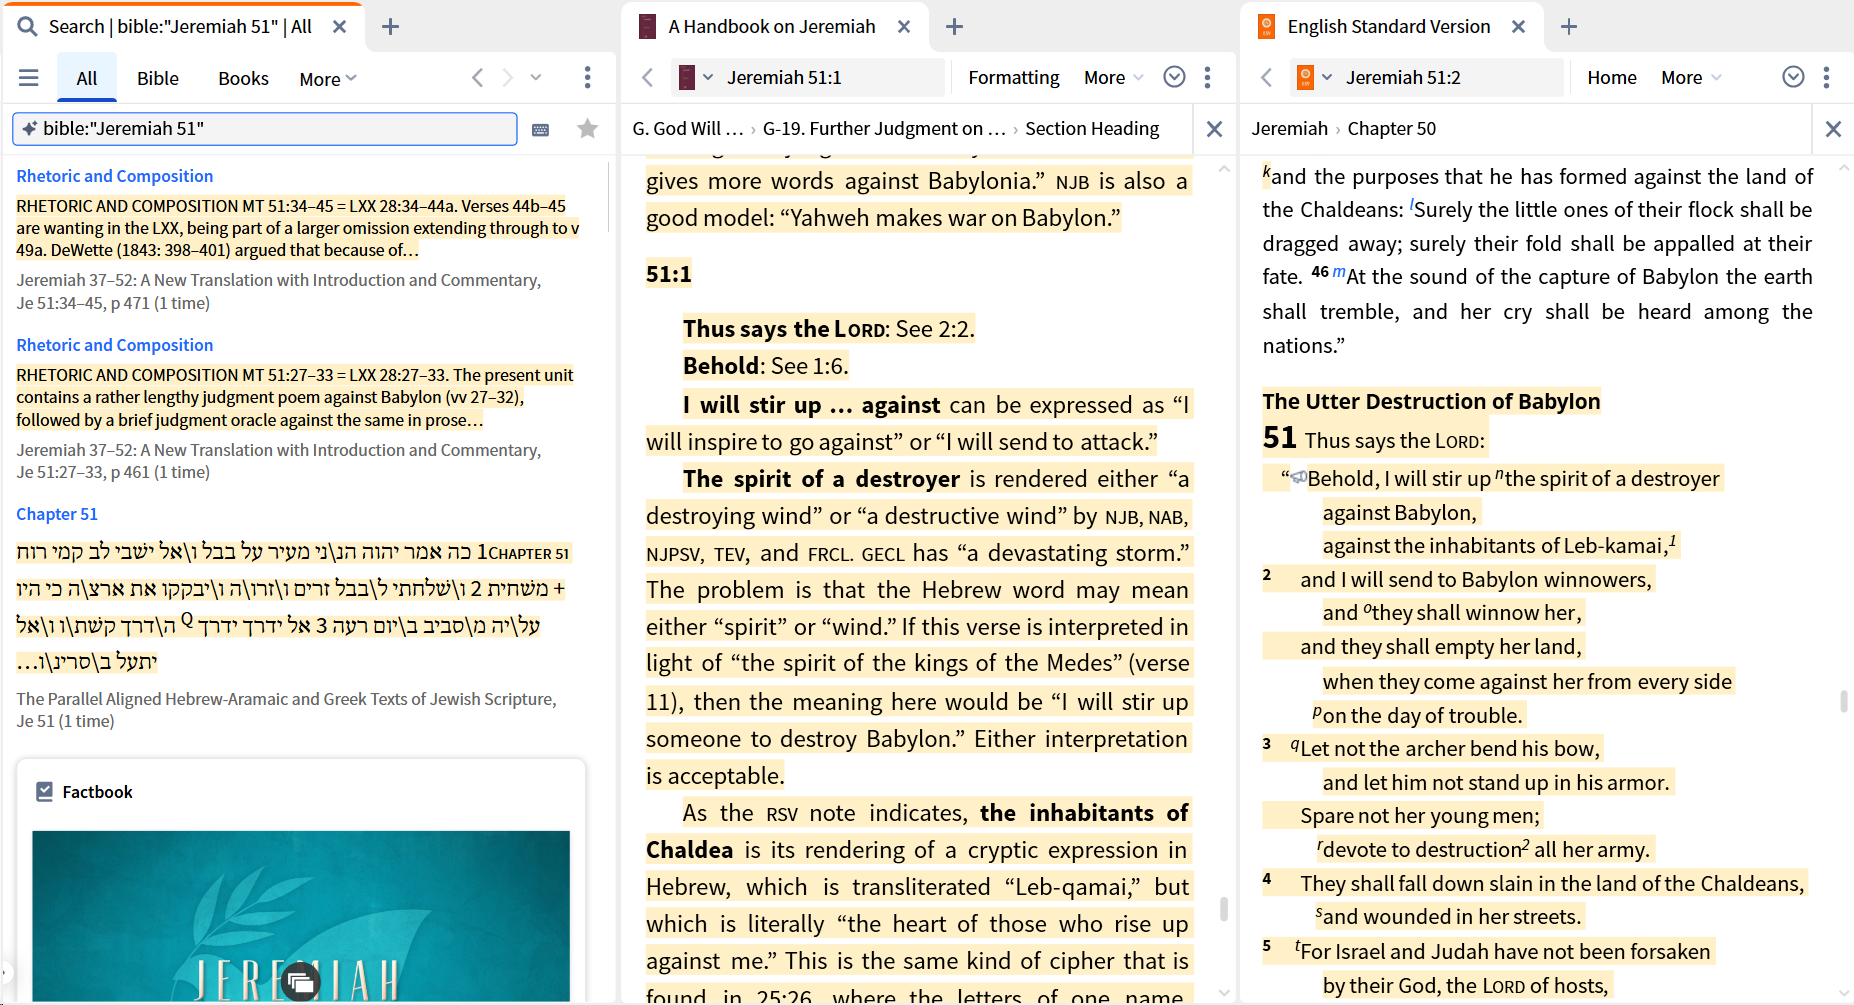1854x1005 pixels.
Task: Add new tab beside ESV tab
Action: pos(1569,27)
